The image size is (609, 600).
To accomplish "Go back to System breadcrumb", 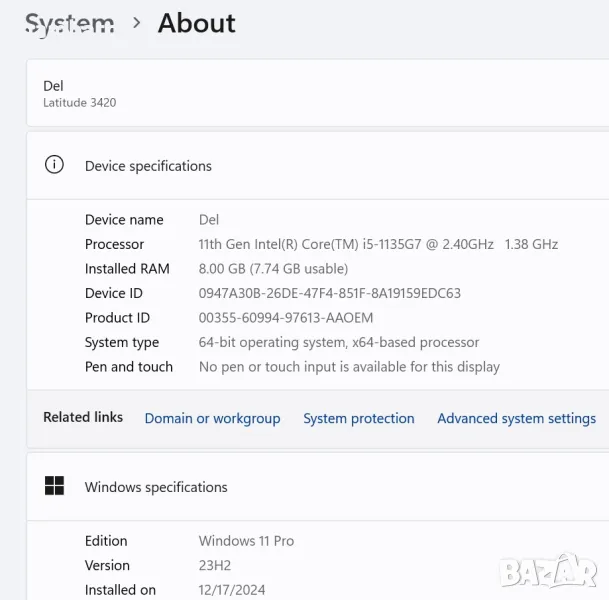I will [69, 23].
